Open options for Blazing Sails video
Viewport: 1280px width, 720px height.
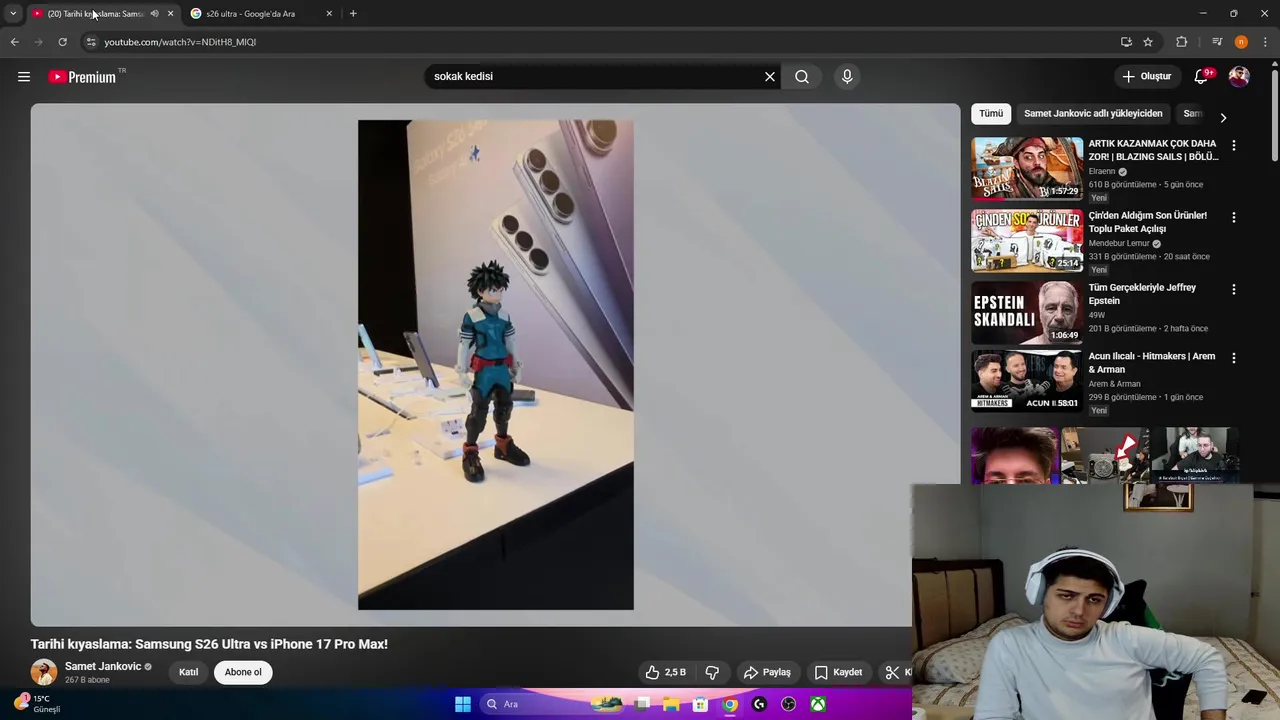pyautogui.click(x=1233, y=146)
